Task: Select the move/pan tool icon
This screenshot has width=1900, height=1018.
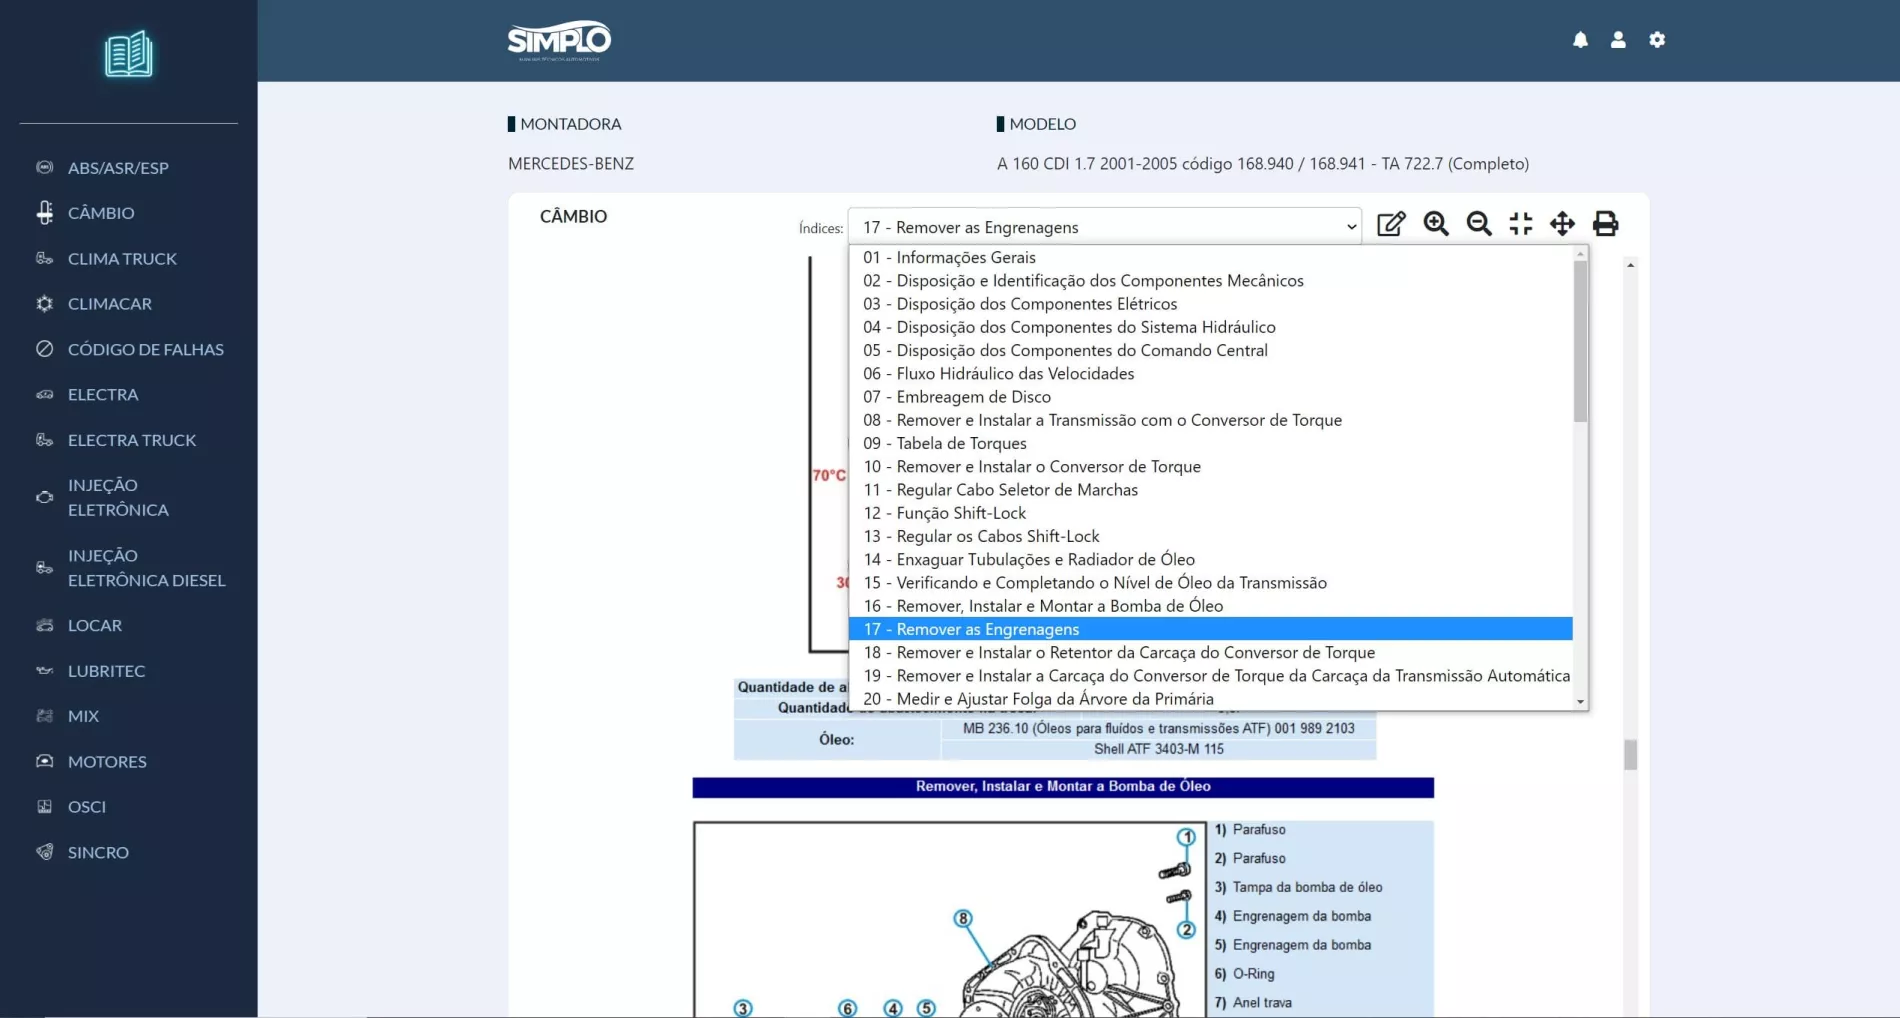Action: tap(1562, 224)
